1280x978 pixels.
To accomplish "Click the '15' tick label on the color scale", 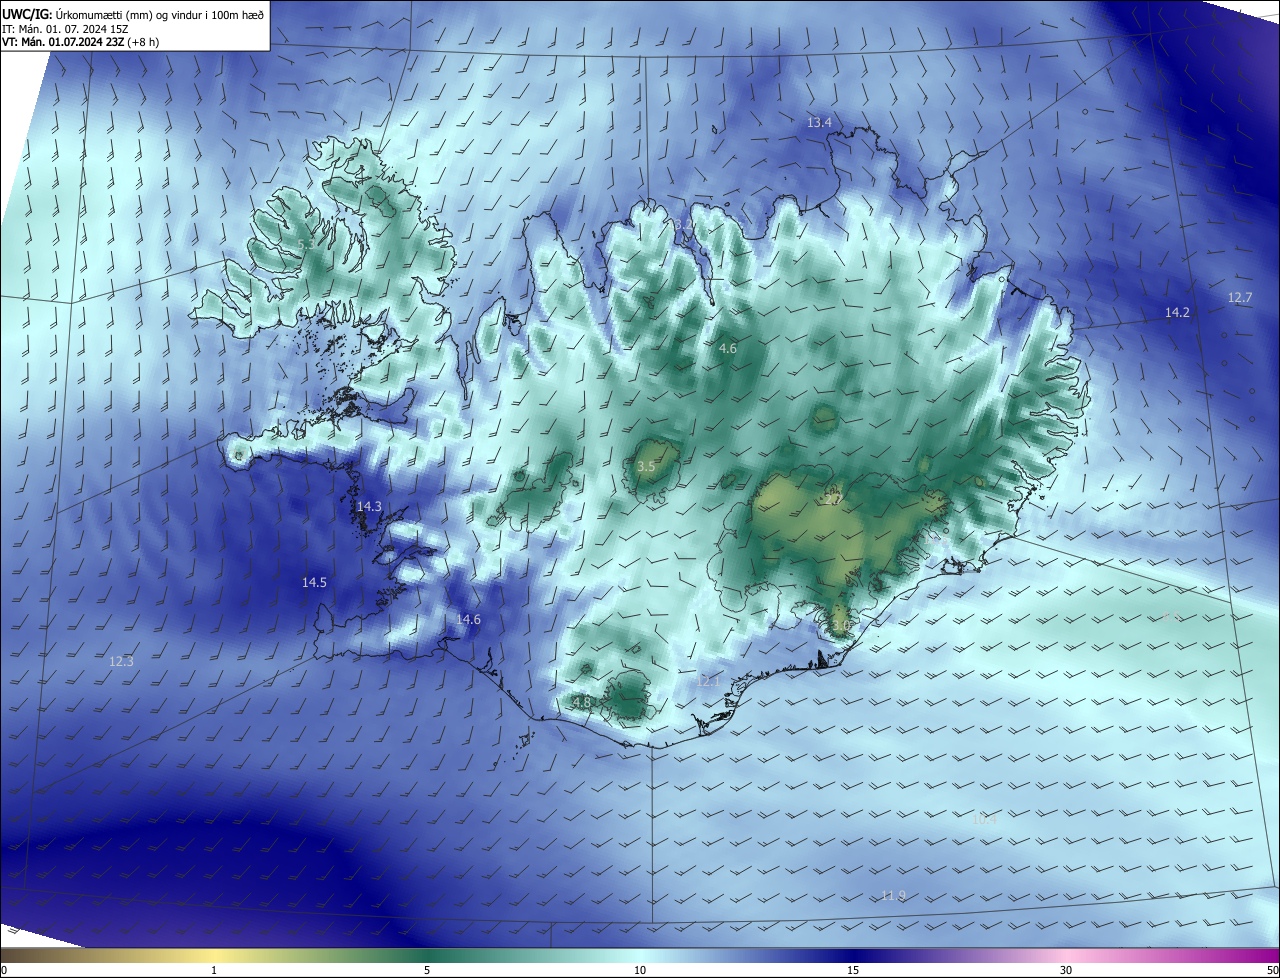I will point(853,970).
